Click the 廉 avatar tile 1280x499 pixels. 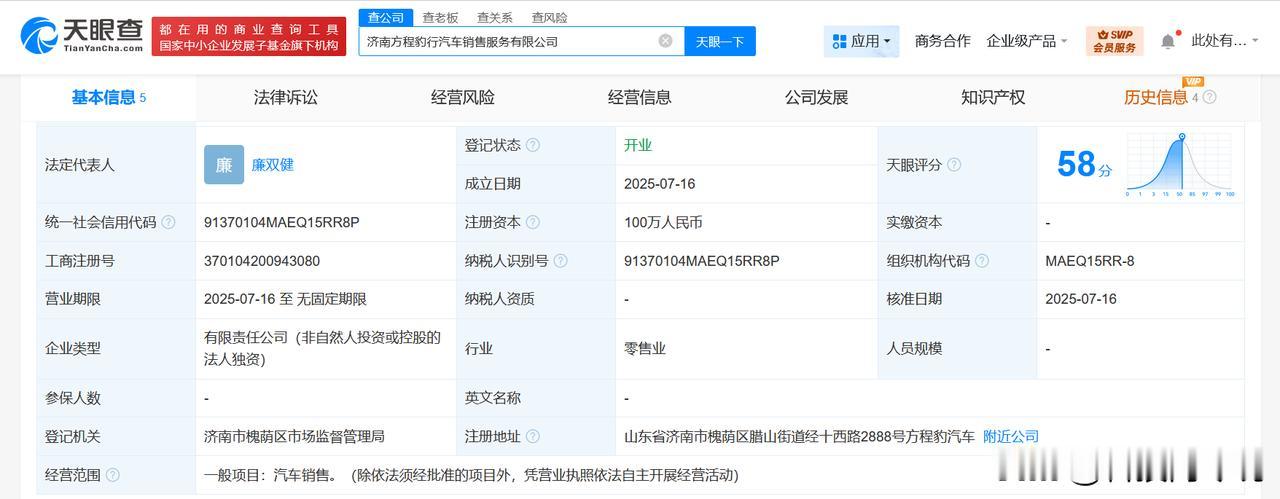click(224, 165)
